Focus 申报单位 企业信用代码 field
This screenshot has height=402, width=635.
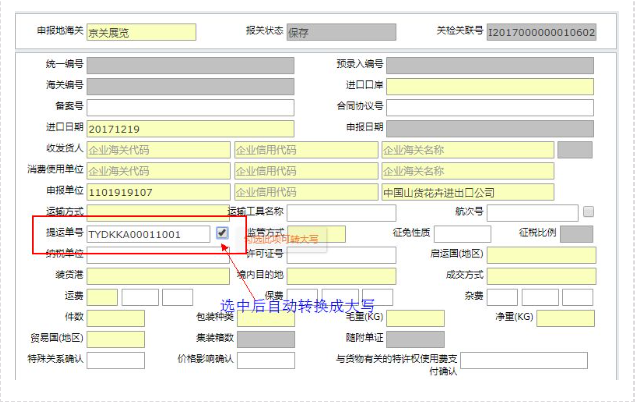click(x=306, y=192)
